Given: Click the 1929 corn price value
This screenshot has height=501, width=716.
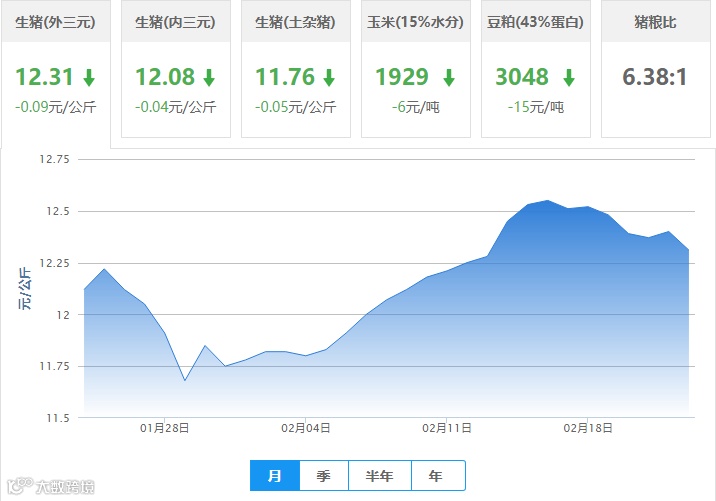Looking at the screenshot, I should (x=402, y=77).
